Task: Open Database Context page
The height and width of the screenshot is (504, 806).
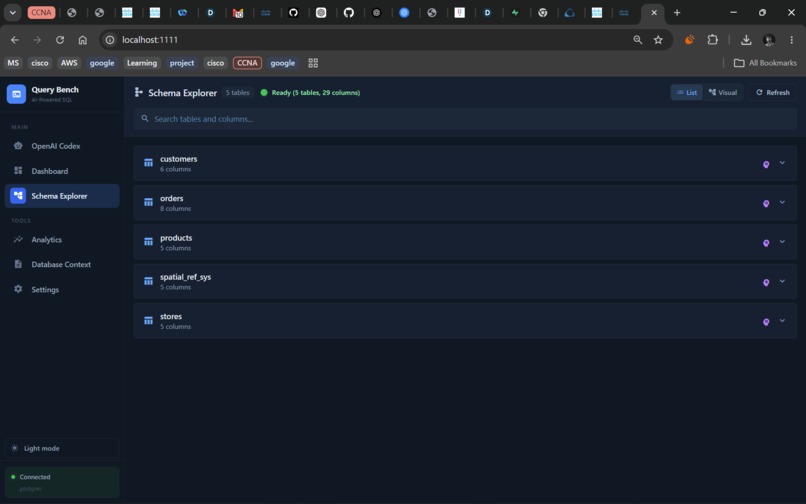Action: pyautogui.click(x=61, y=264)
